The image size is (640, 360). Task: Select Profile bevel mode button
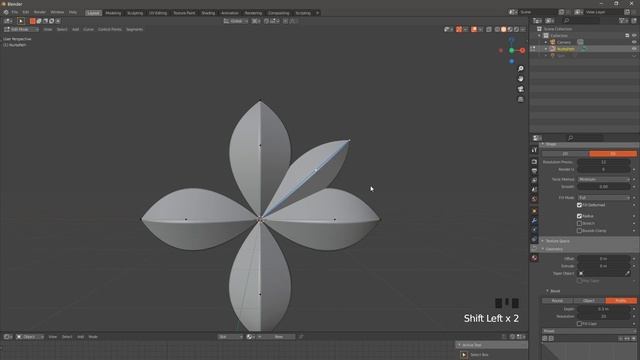621,300
